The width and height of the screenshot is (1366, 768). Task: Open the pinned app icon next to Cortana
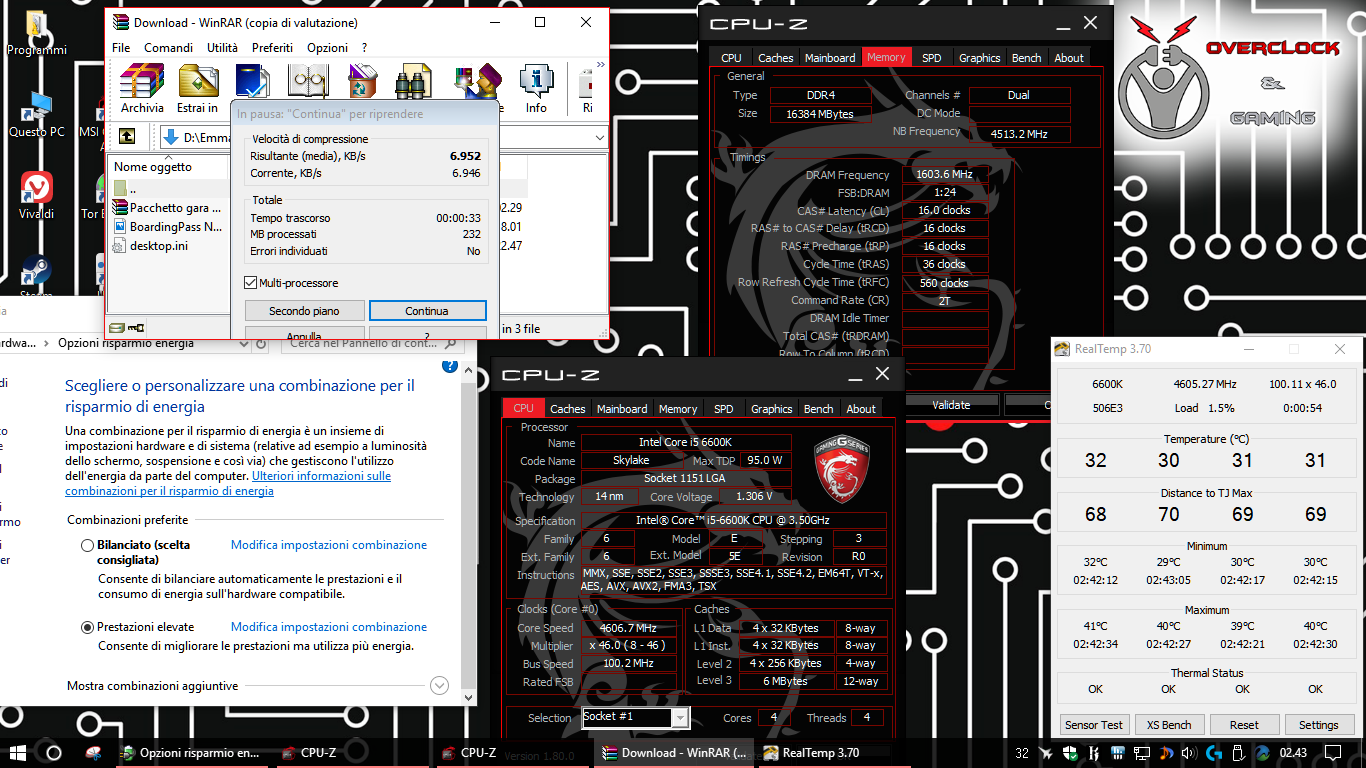pyautogui.click(x=94, y=753)
